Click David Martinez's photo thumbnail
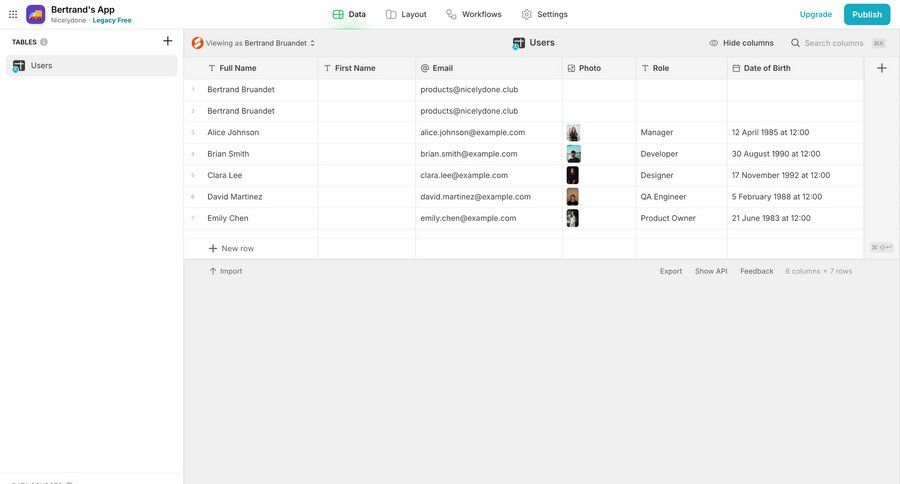Image resolution: width=900 pixels, height=484 pixels. [x=572, y=196]
